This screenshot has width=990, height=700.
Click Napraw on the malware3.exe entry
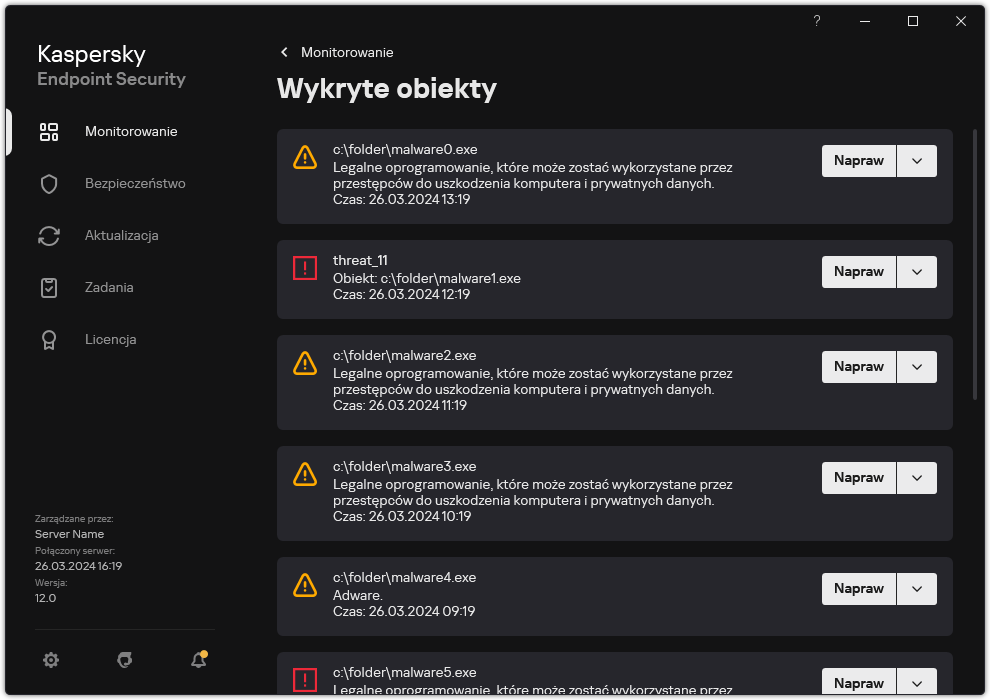point(858,477)
